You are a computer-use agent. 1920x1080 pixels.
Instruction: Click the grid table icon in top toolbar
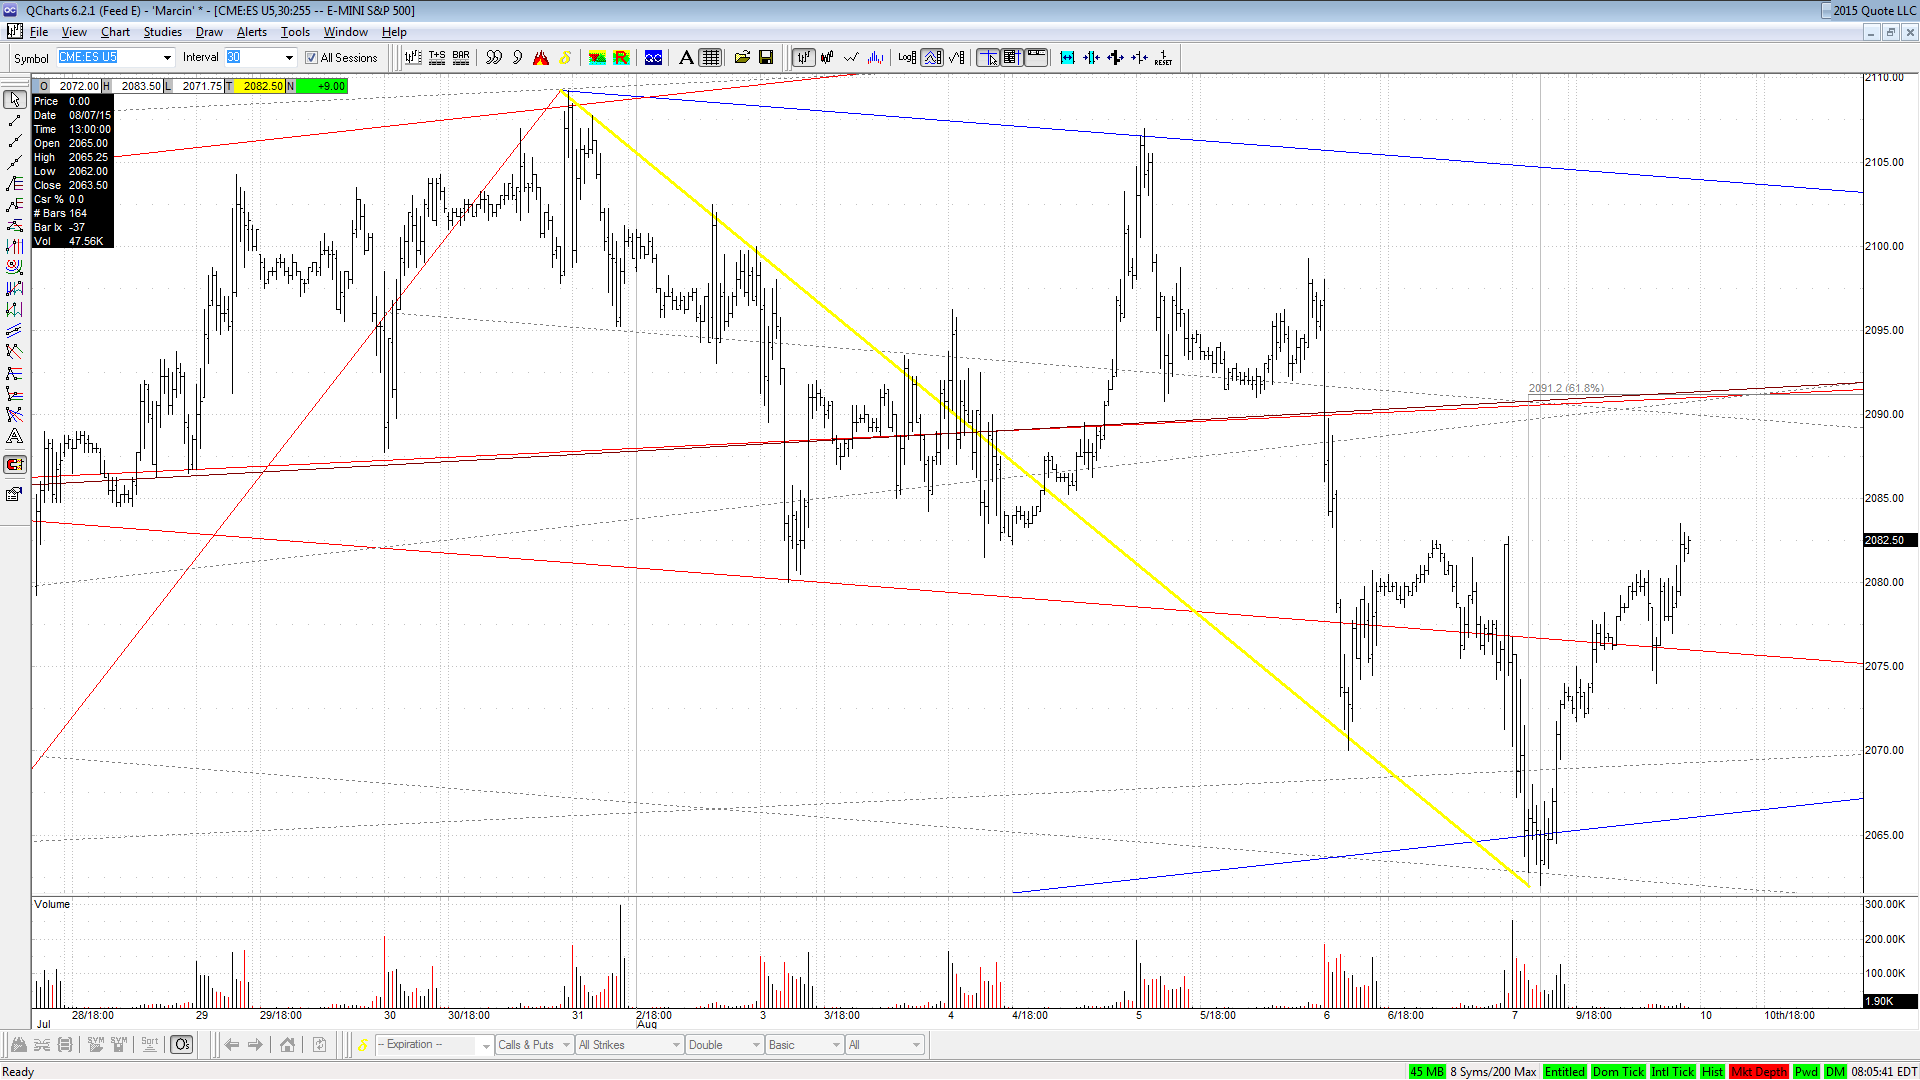(710, 58)
